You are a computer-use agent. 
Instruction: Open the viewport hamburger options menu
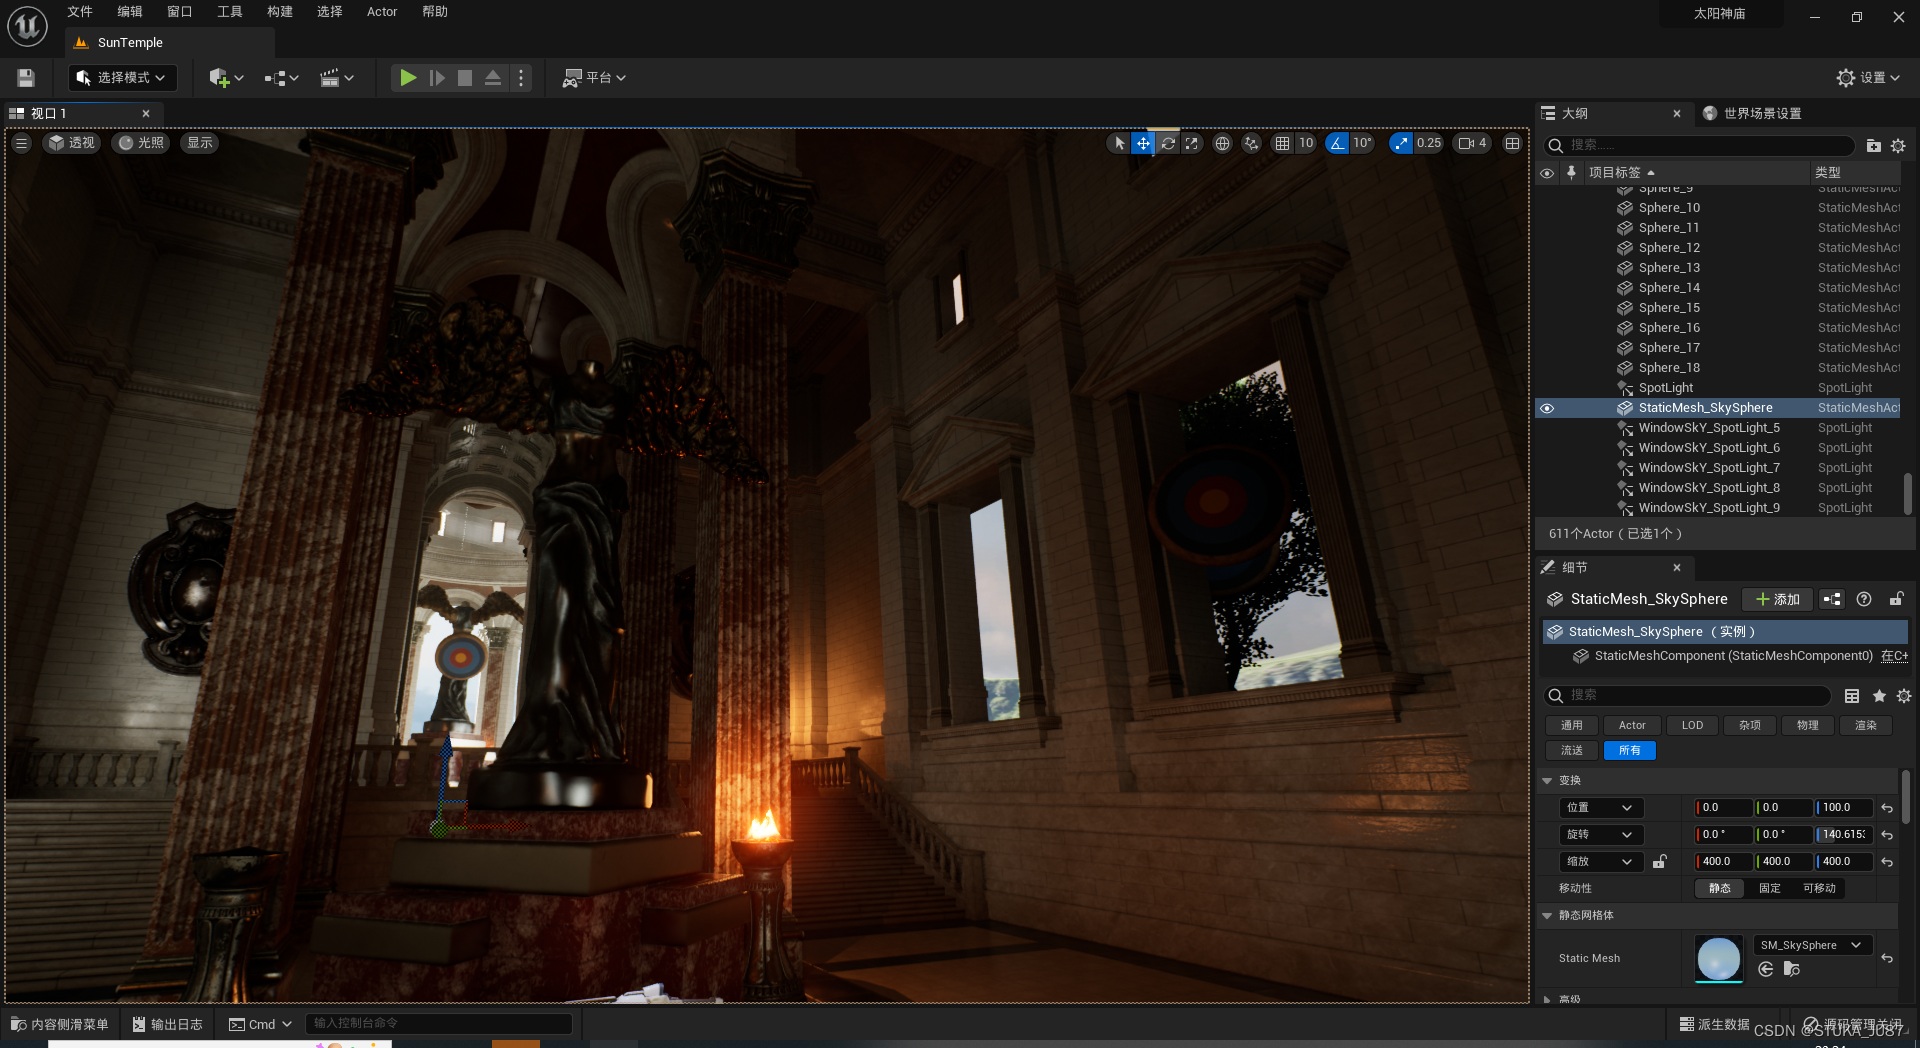click(x=21, y=143)
